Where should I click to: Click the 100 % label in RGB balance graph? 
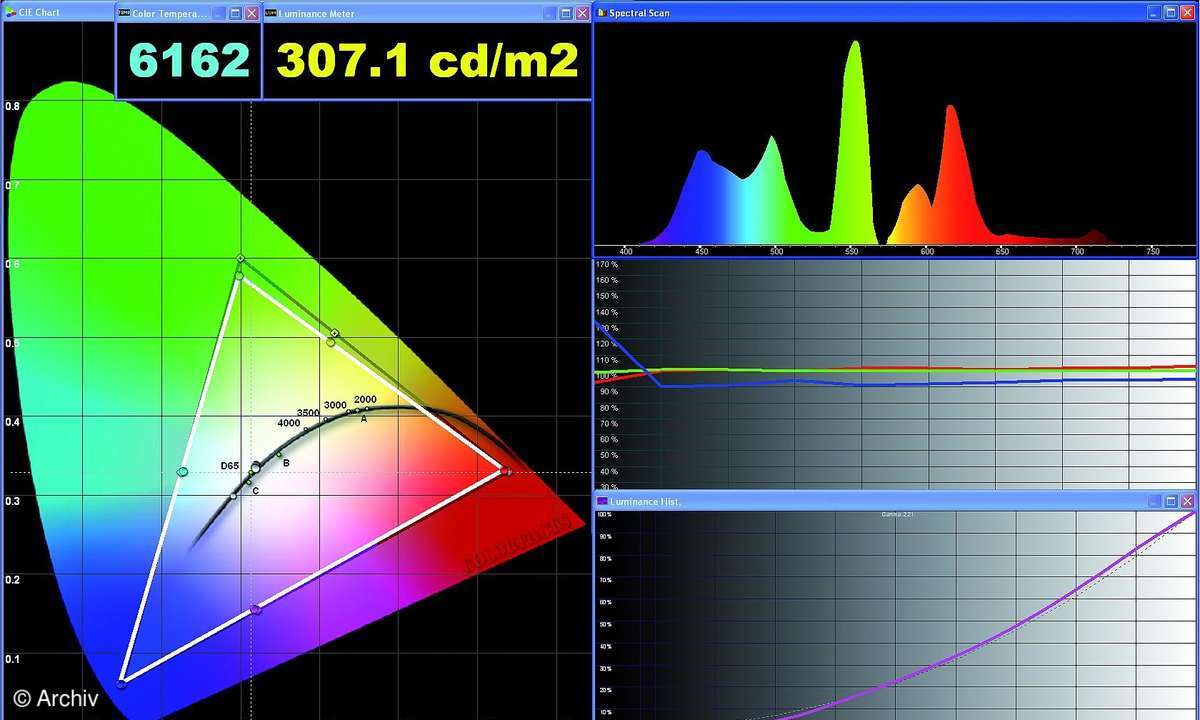point(606,376)
